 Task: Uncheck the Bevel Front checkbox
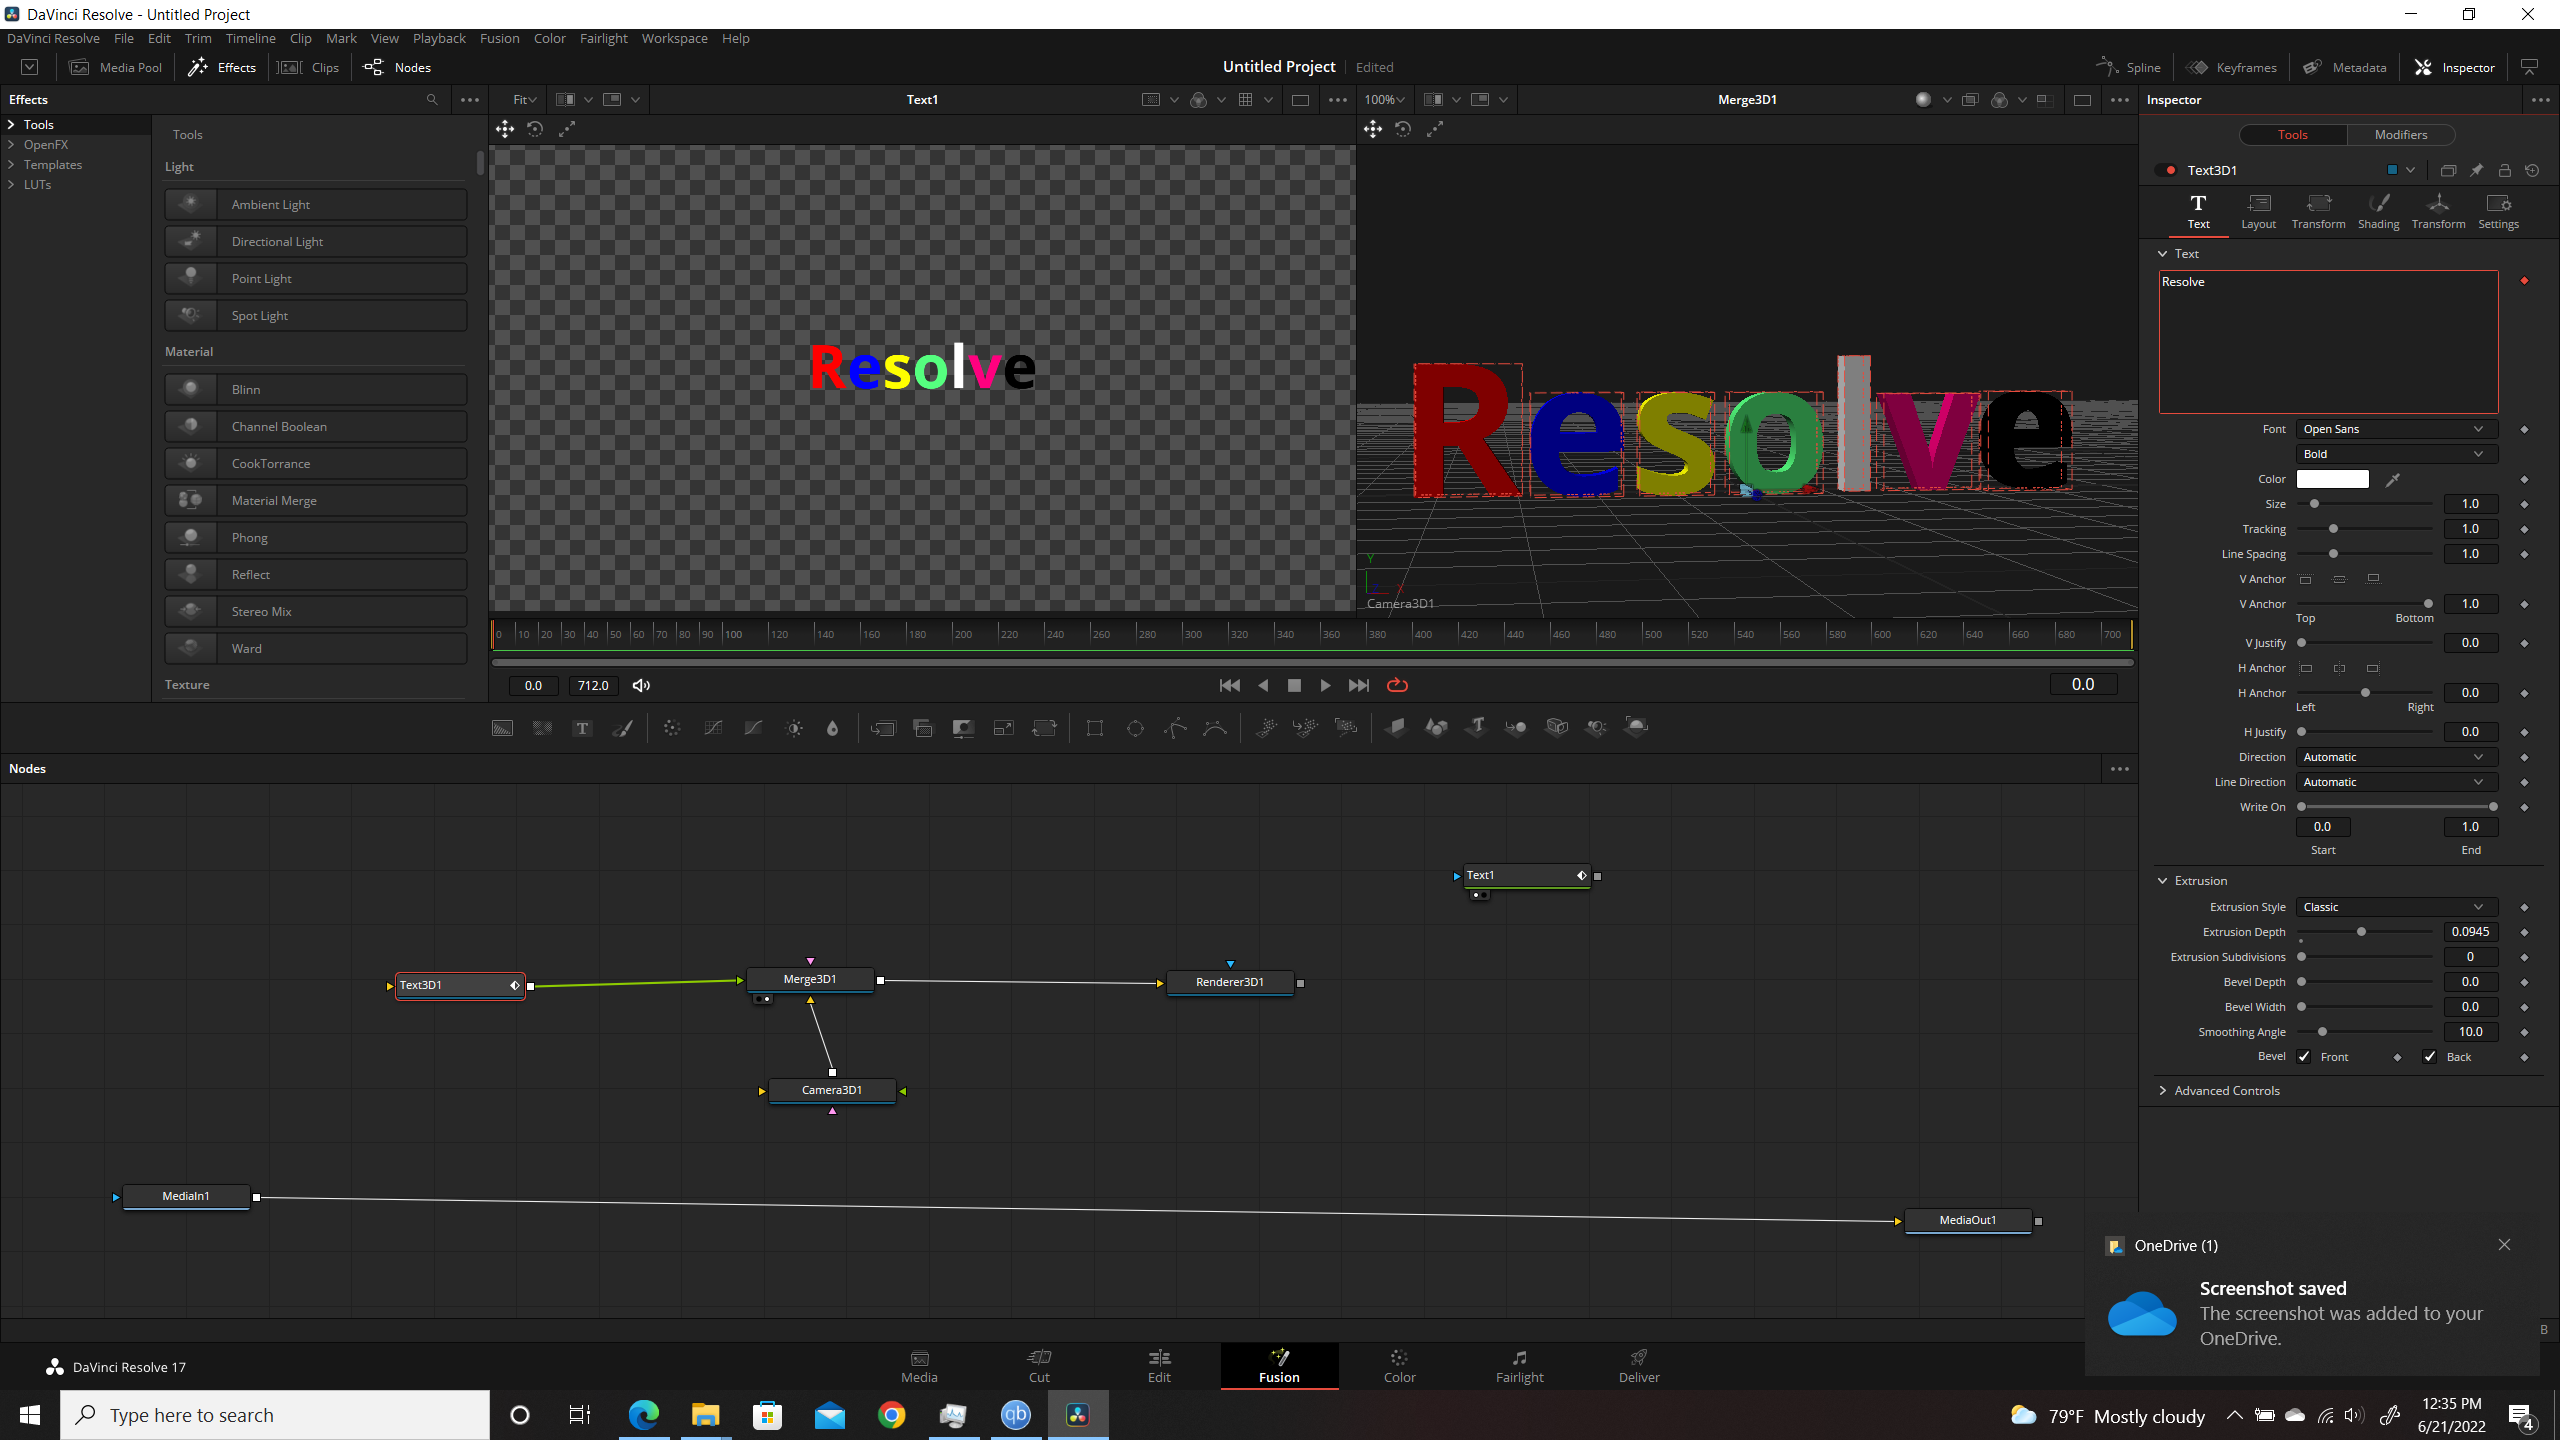point(2304,1057)
